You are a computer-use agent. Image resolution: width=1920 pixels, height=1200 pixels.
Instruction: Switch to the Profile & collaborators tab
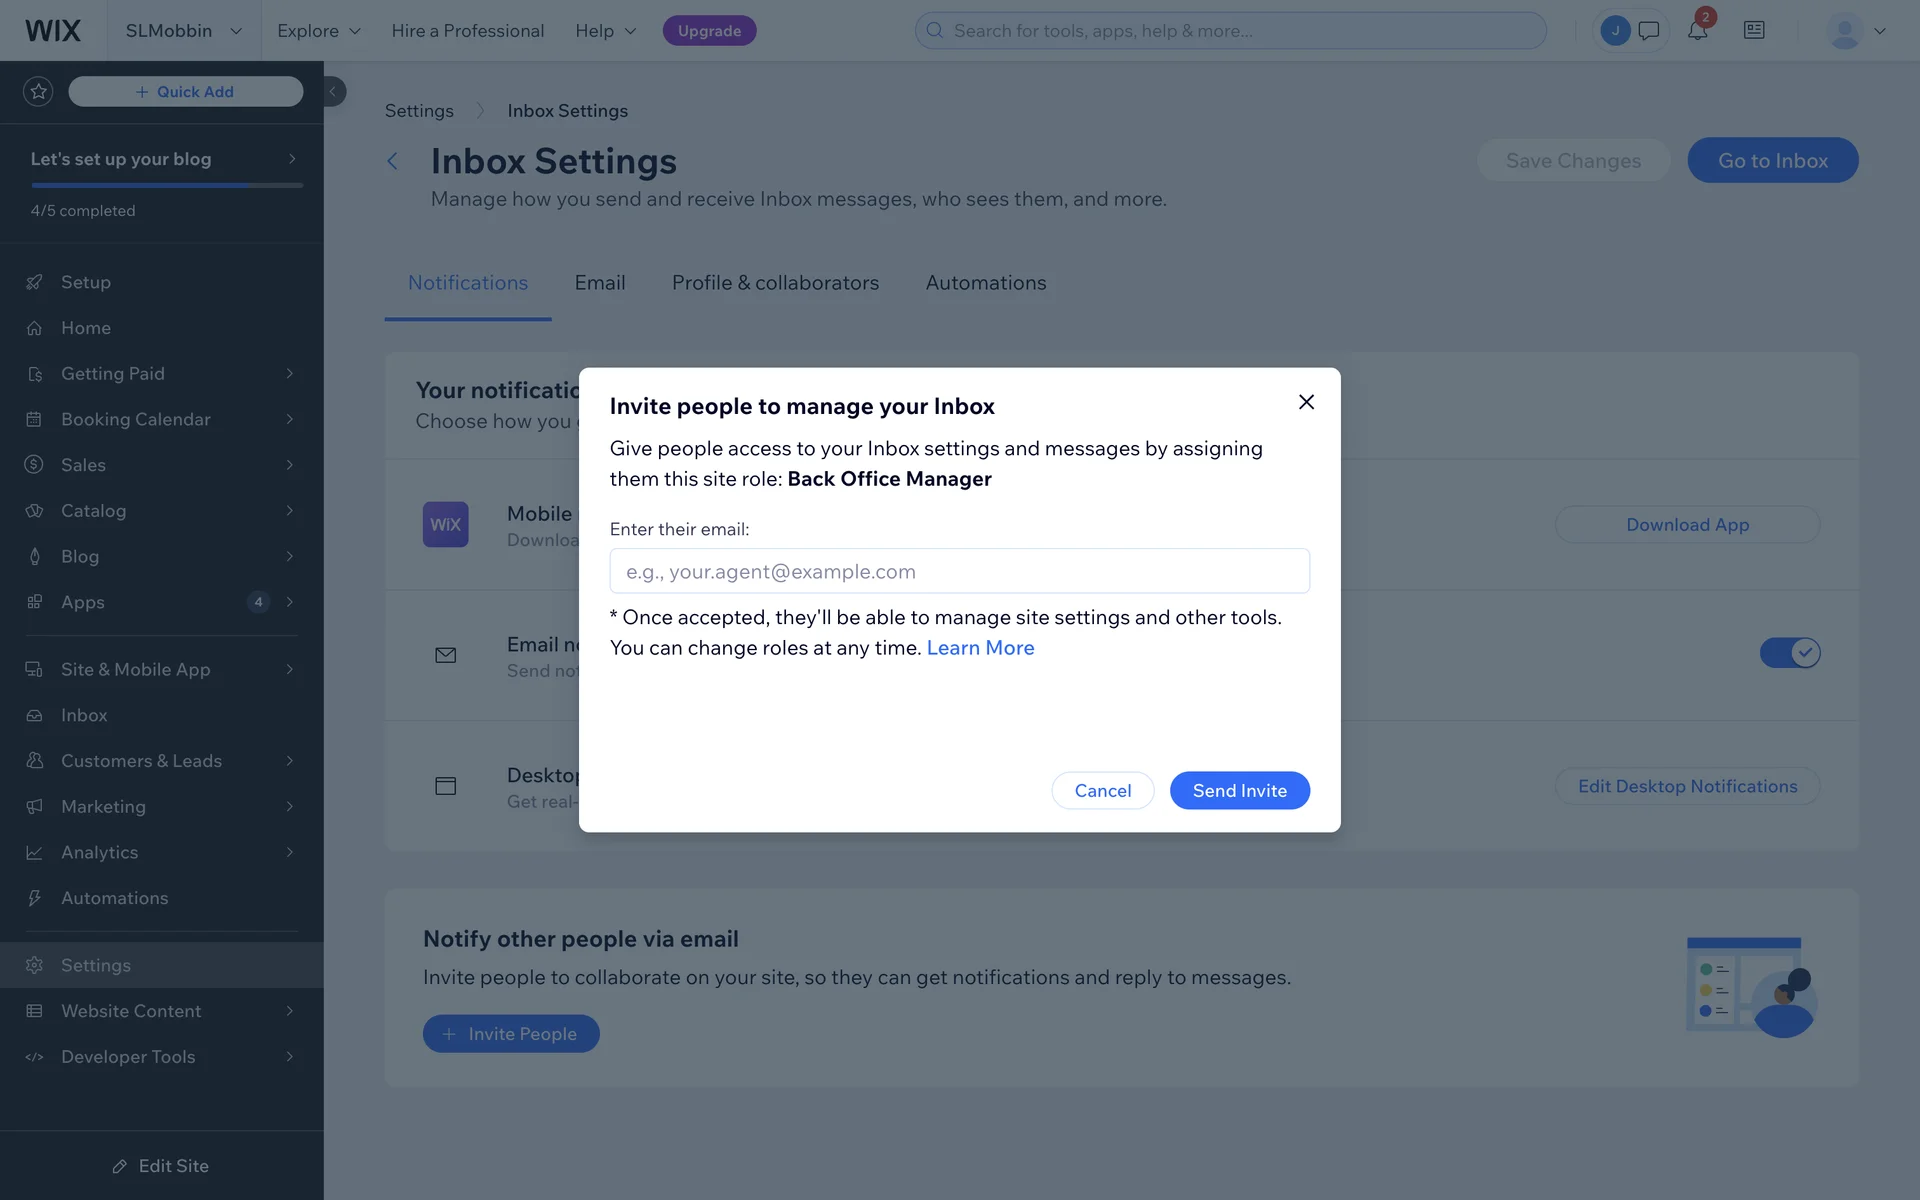coord(775,283)
